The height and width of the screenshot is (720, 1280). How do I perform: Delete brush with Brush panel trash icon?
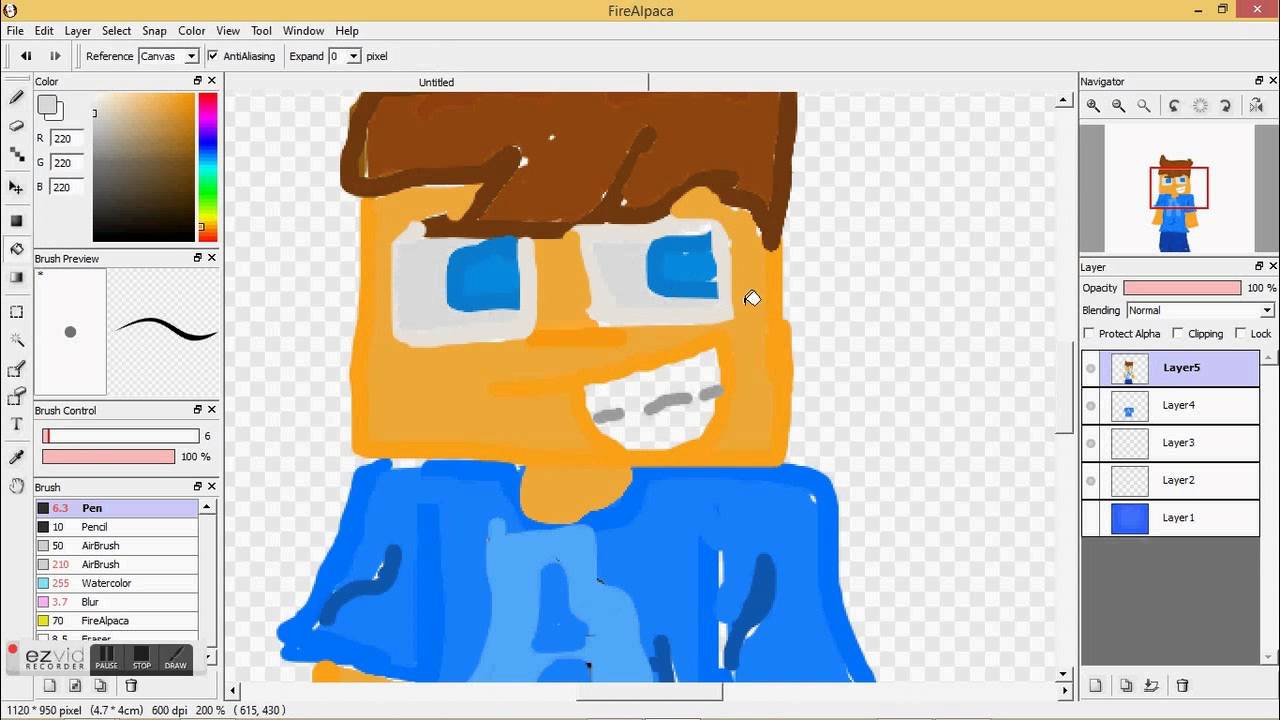[131, 685]
